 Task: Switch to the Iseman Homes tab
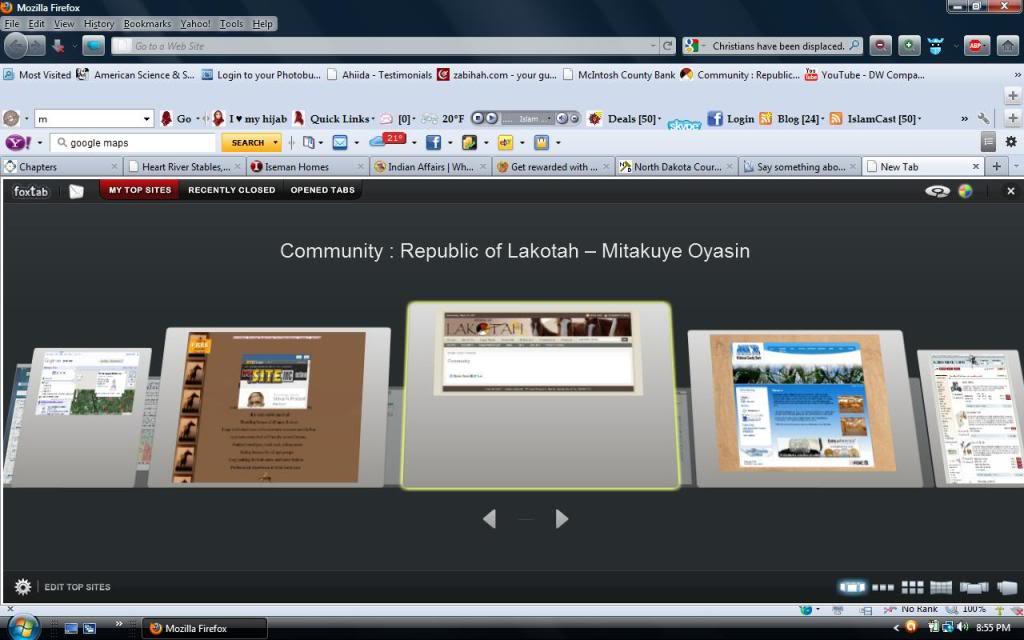[307, 167]
